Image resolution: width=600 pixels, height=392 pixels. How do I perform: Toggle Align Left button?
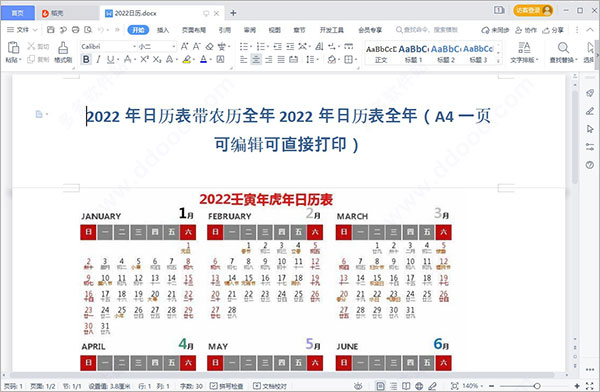click(x=243, y=59)
